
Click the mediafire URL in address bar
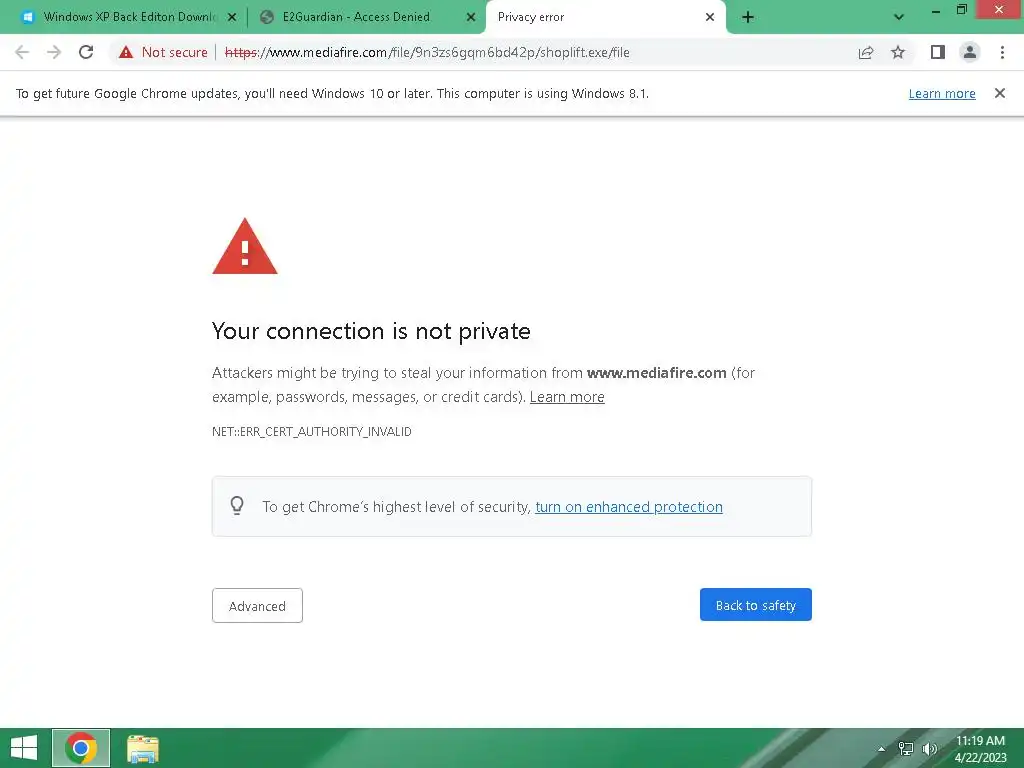427,52
